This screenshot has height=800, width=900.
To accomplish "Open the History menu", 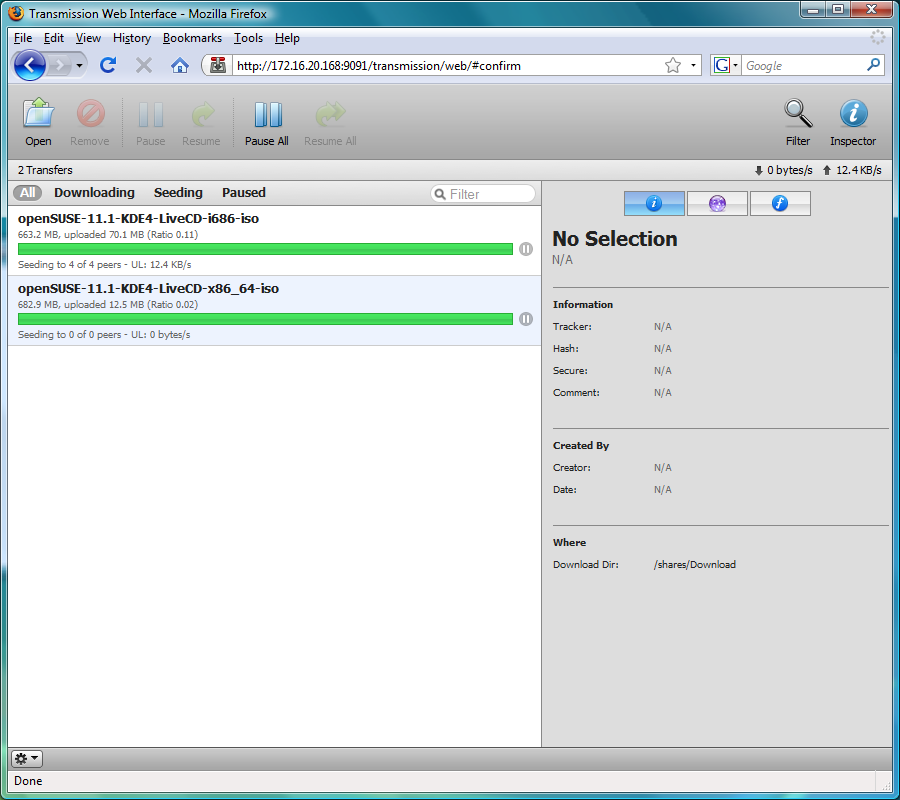I will (x=131, y=38).
